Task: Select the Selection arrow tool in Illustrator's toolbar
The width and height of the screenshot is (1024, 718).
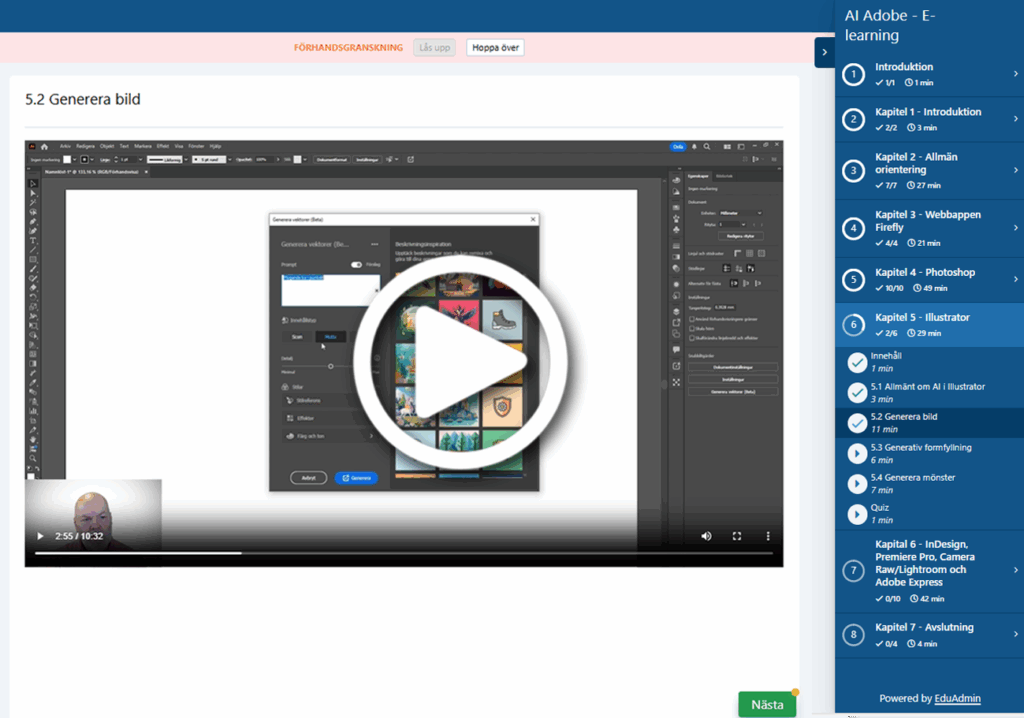Action: [x=33, y=184]
